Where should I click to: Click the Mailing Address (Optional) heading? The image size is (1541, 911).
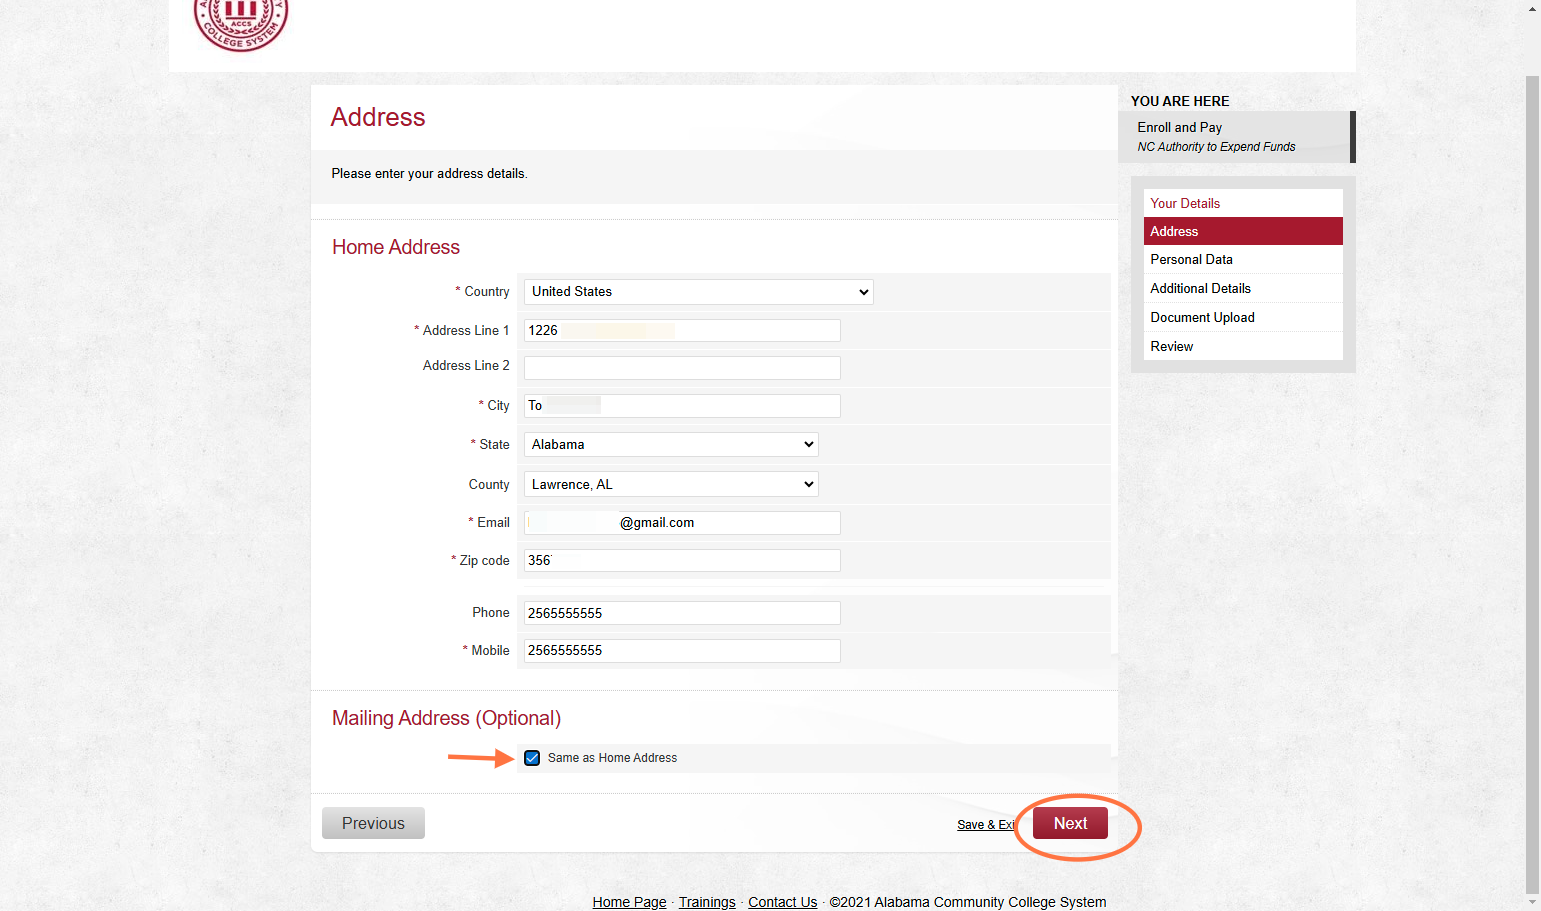point(446,718)
